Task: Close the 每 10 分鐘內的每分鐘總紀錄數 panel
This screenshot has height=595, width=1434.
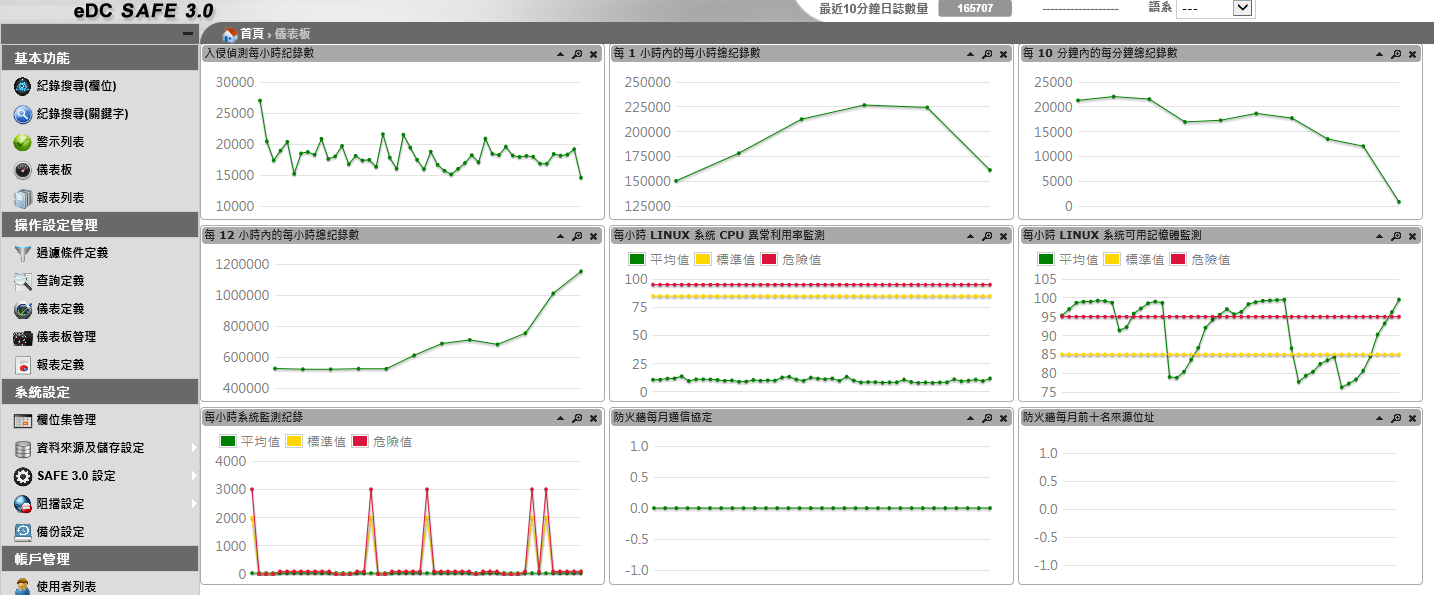Action: [x=1412, y=54]
